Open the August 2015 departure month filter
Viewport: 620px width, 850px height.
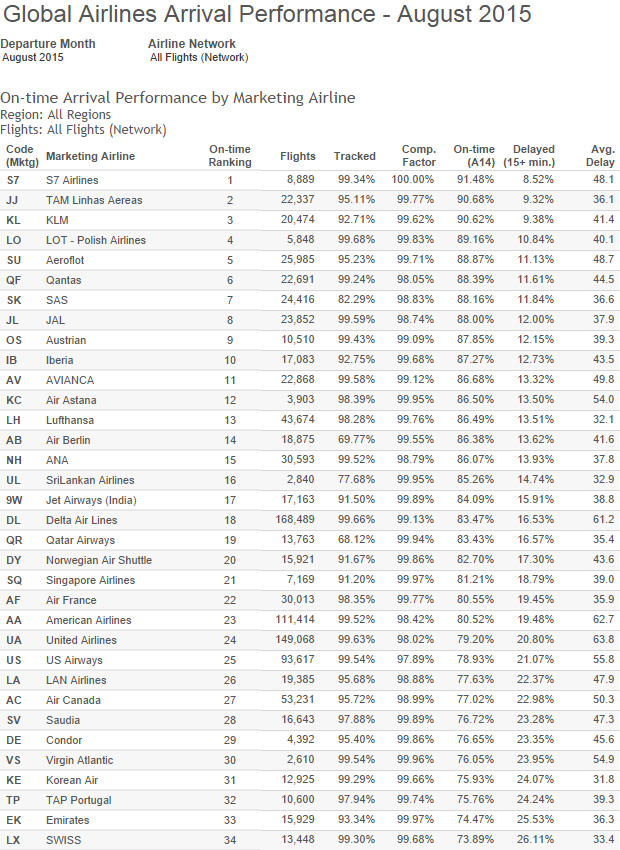33,58
